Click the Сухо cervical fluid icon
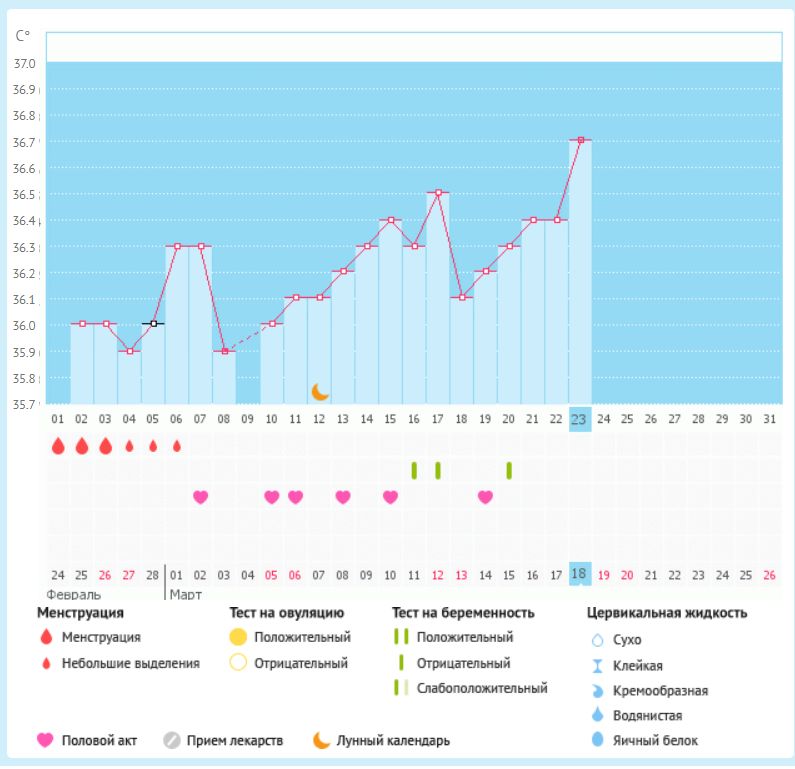The height and width of the screenshot is (769, 795). 598,640
